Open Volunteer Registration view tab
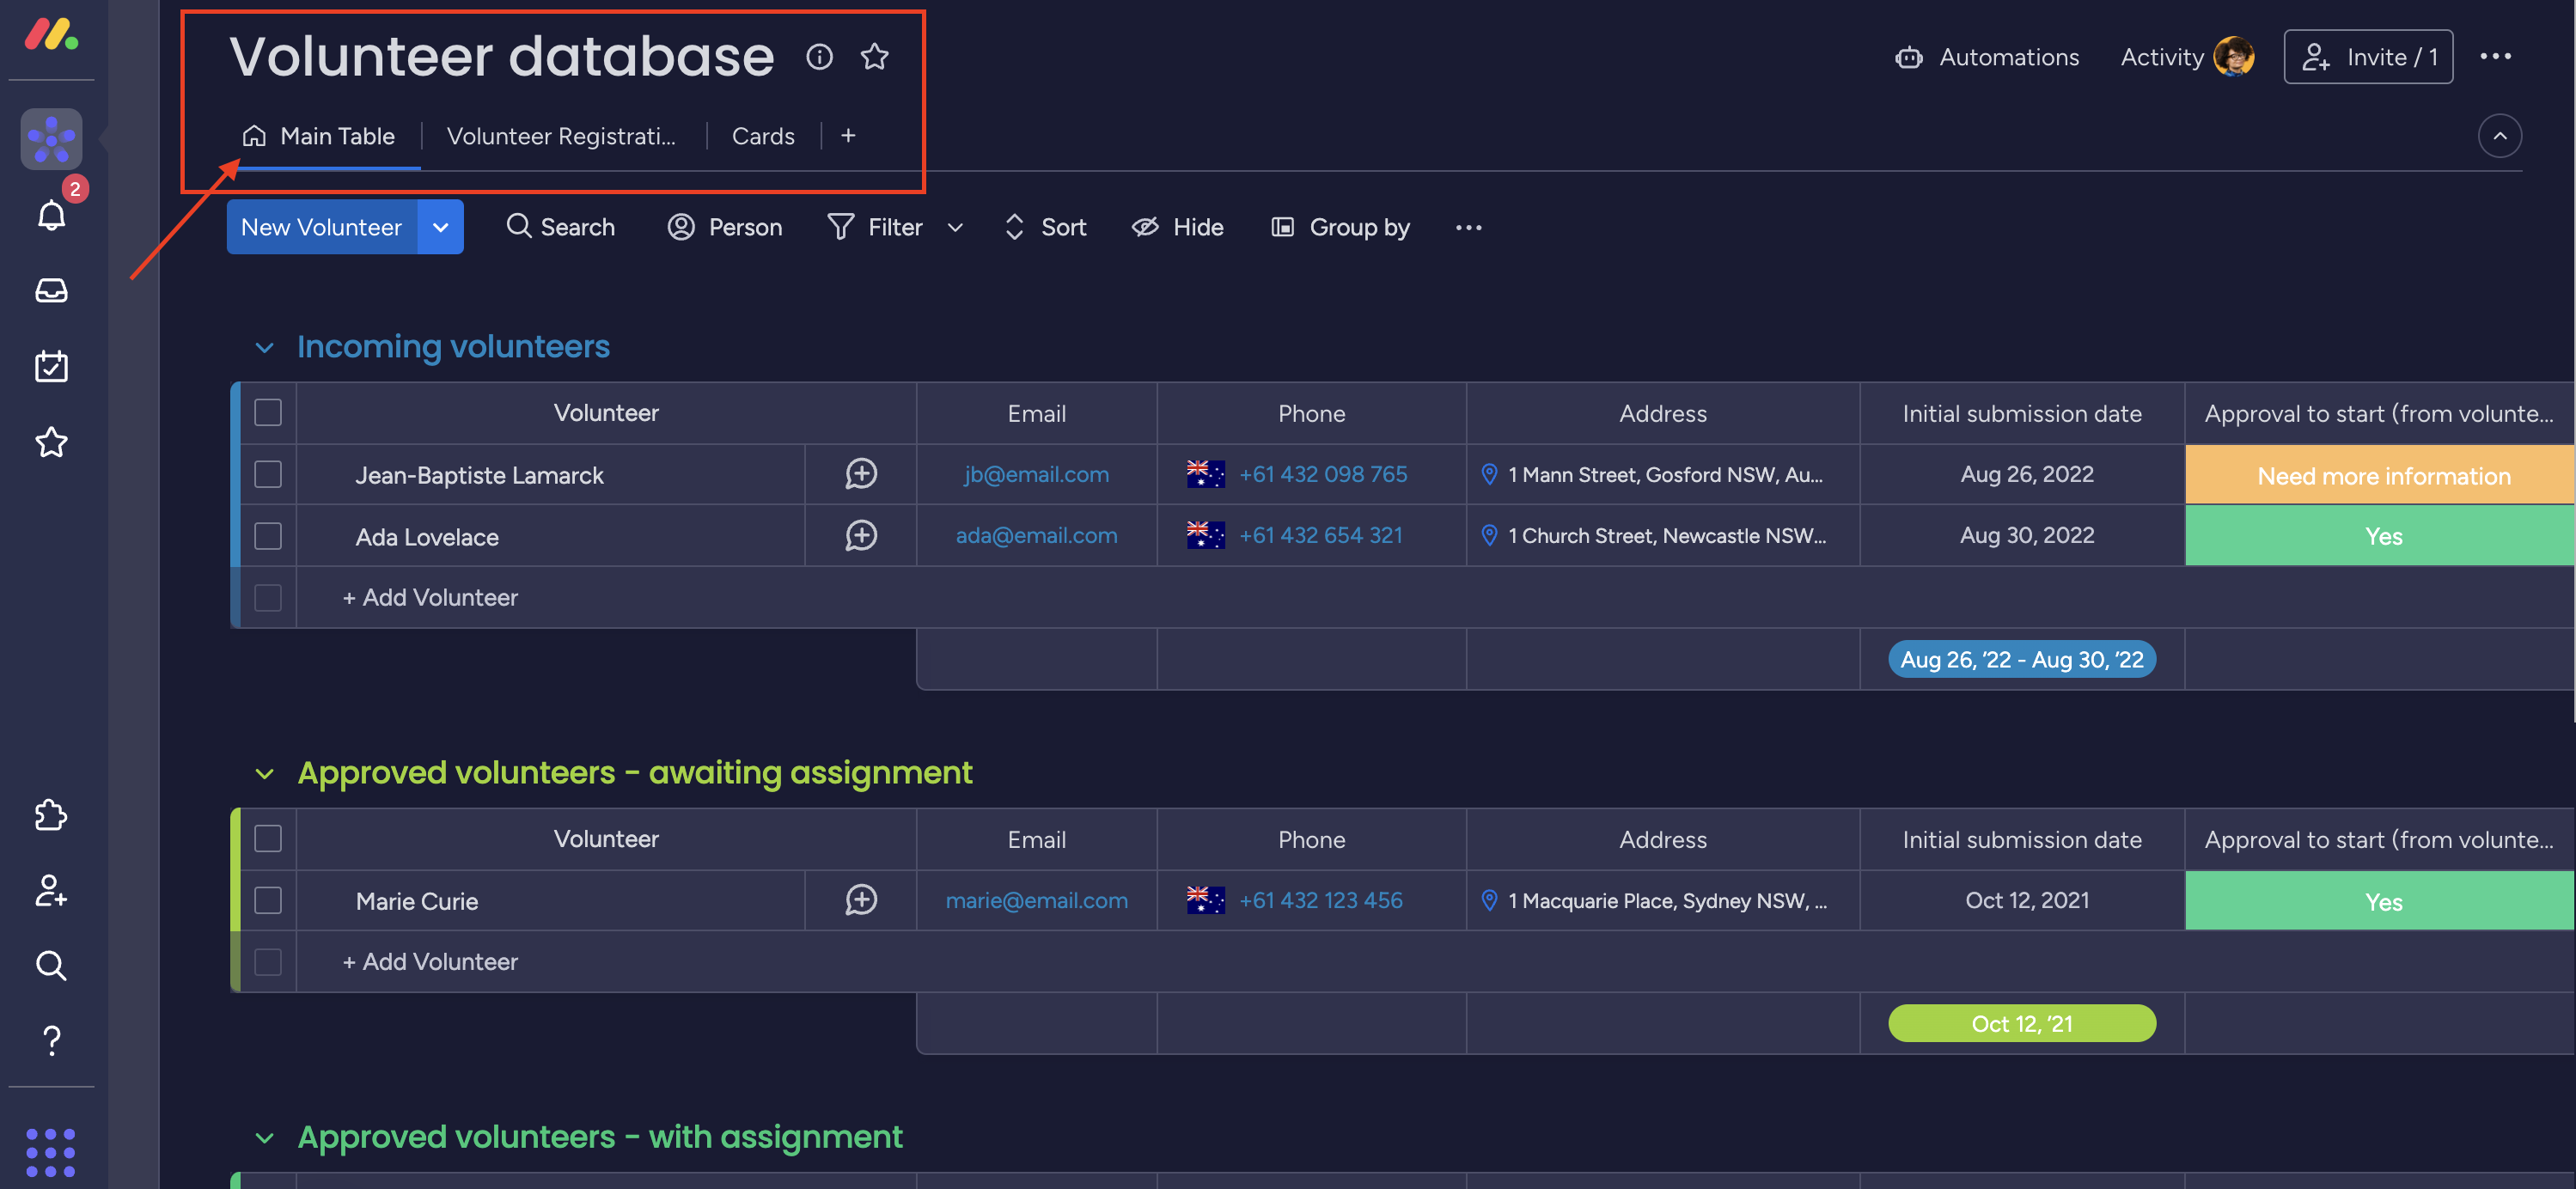Screen dimensions: 2576x1189 tap(560, 136)
